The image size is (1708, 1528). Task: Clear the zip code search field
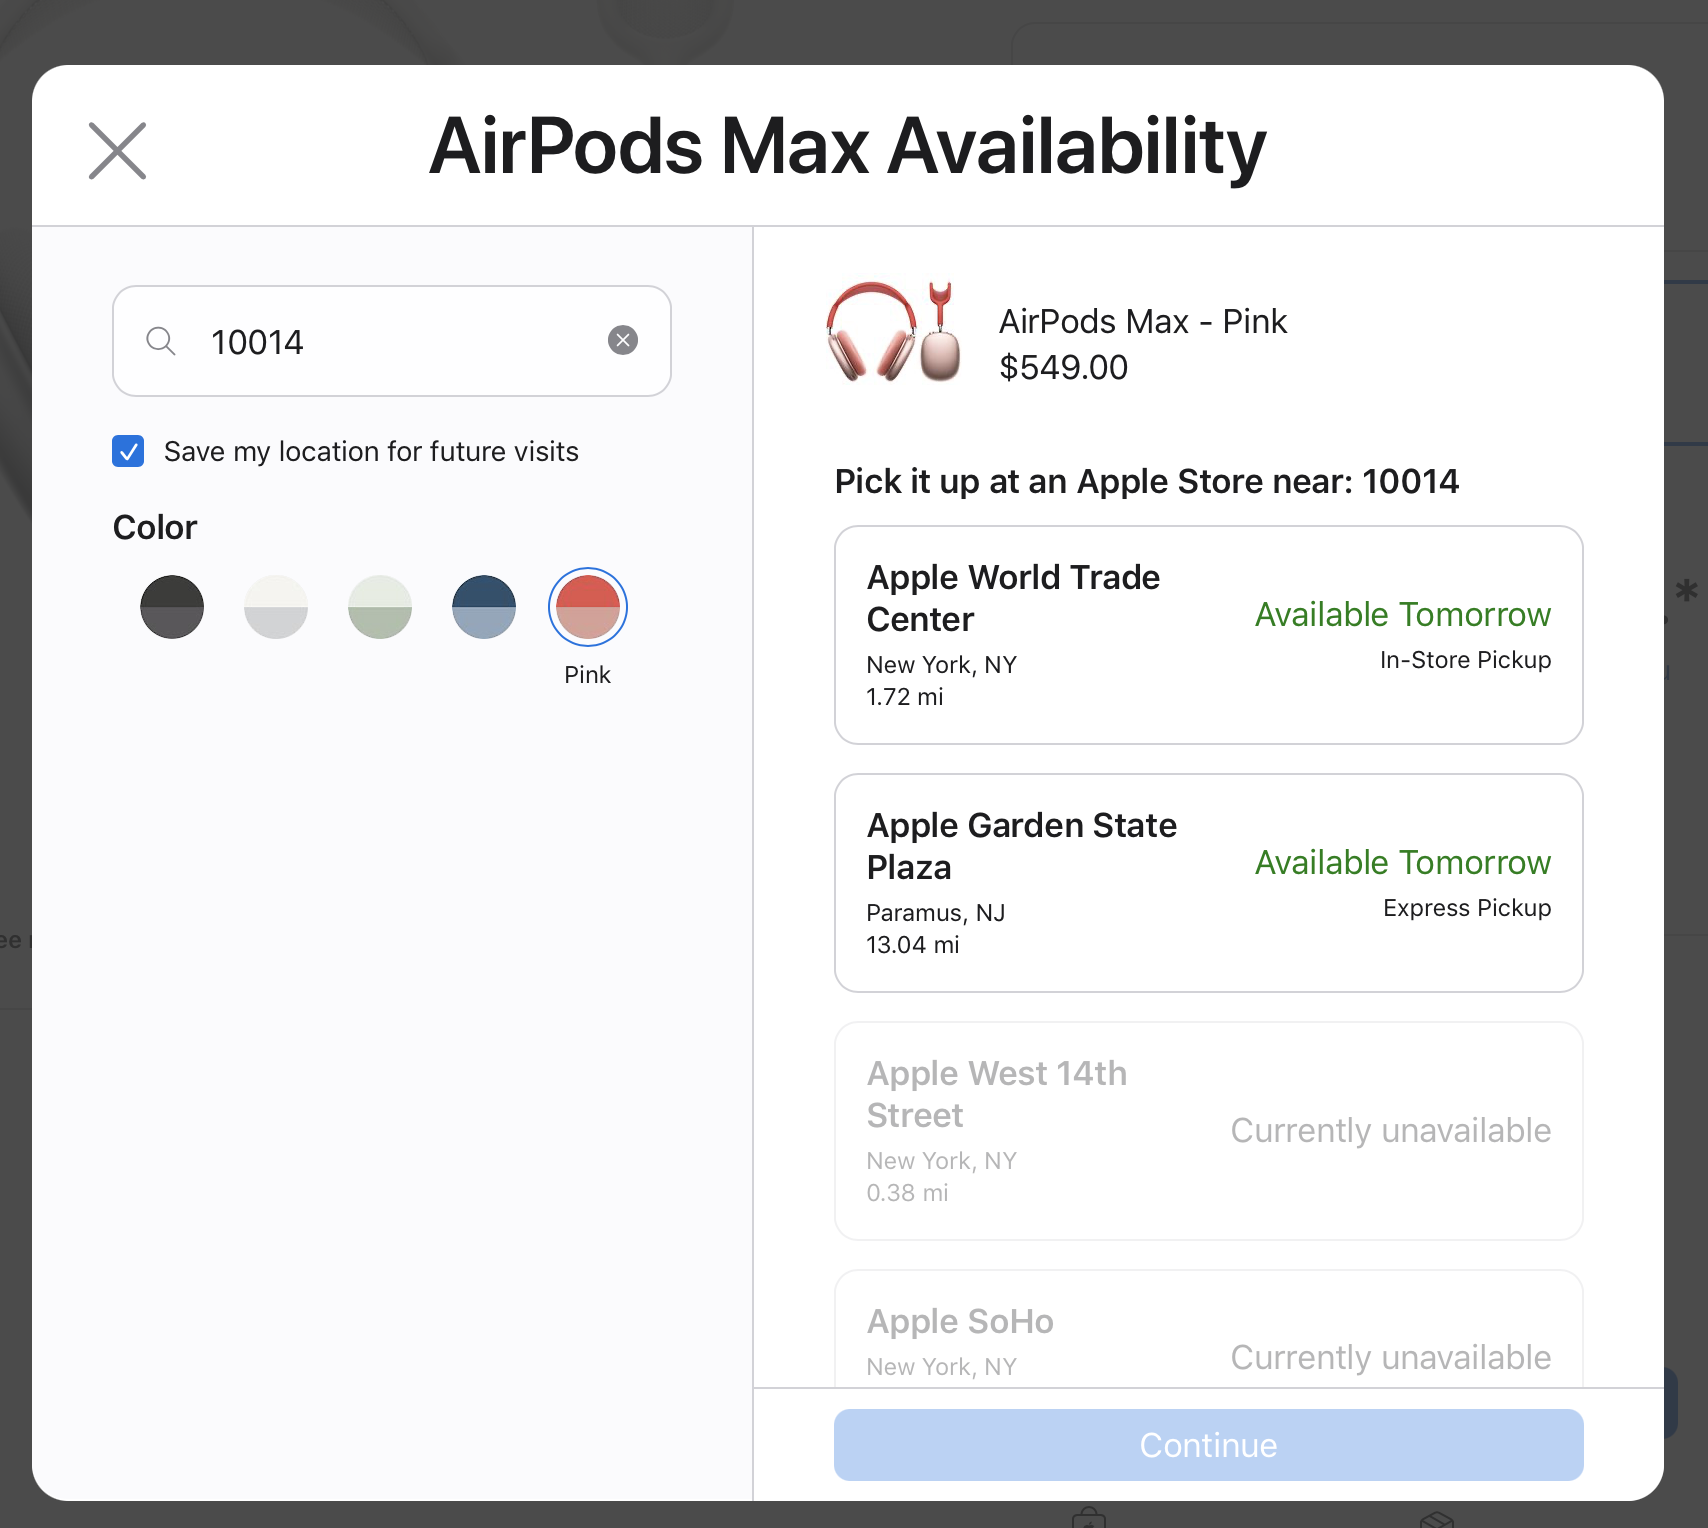click(623, 341)
